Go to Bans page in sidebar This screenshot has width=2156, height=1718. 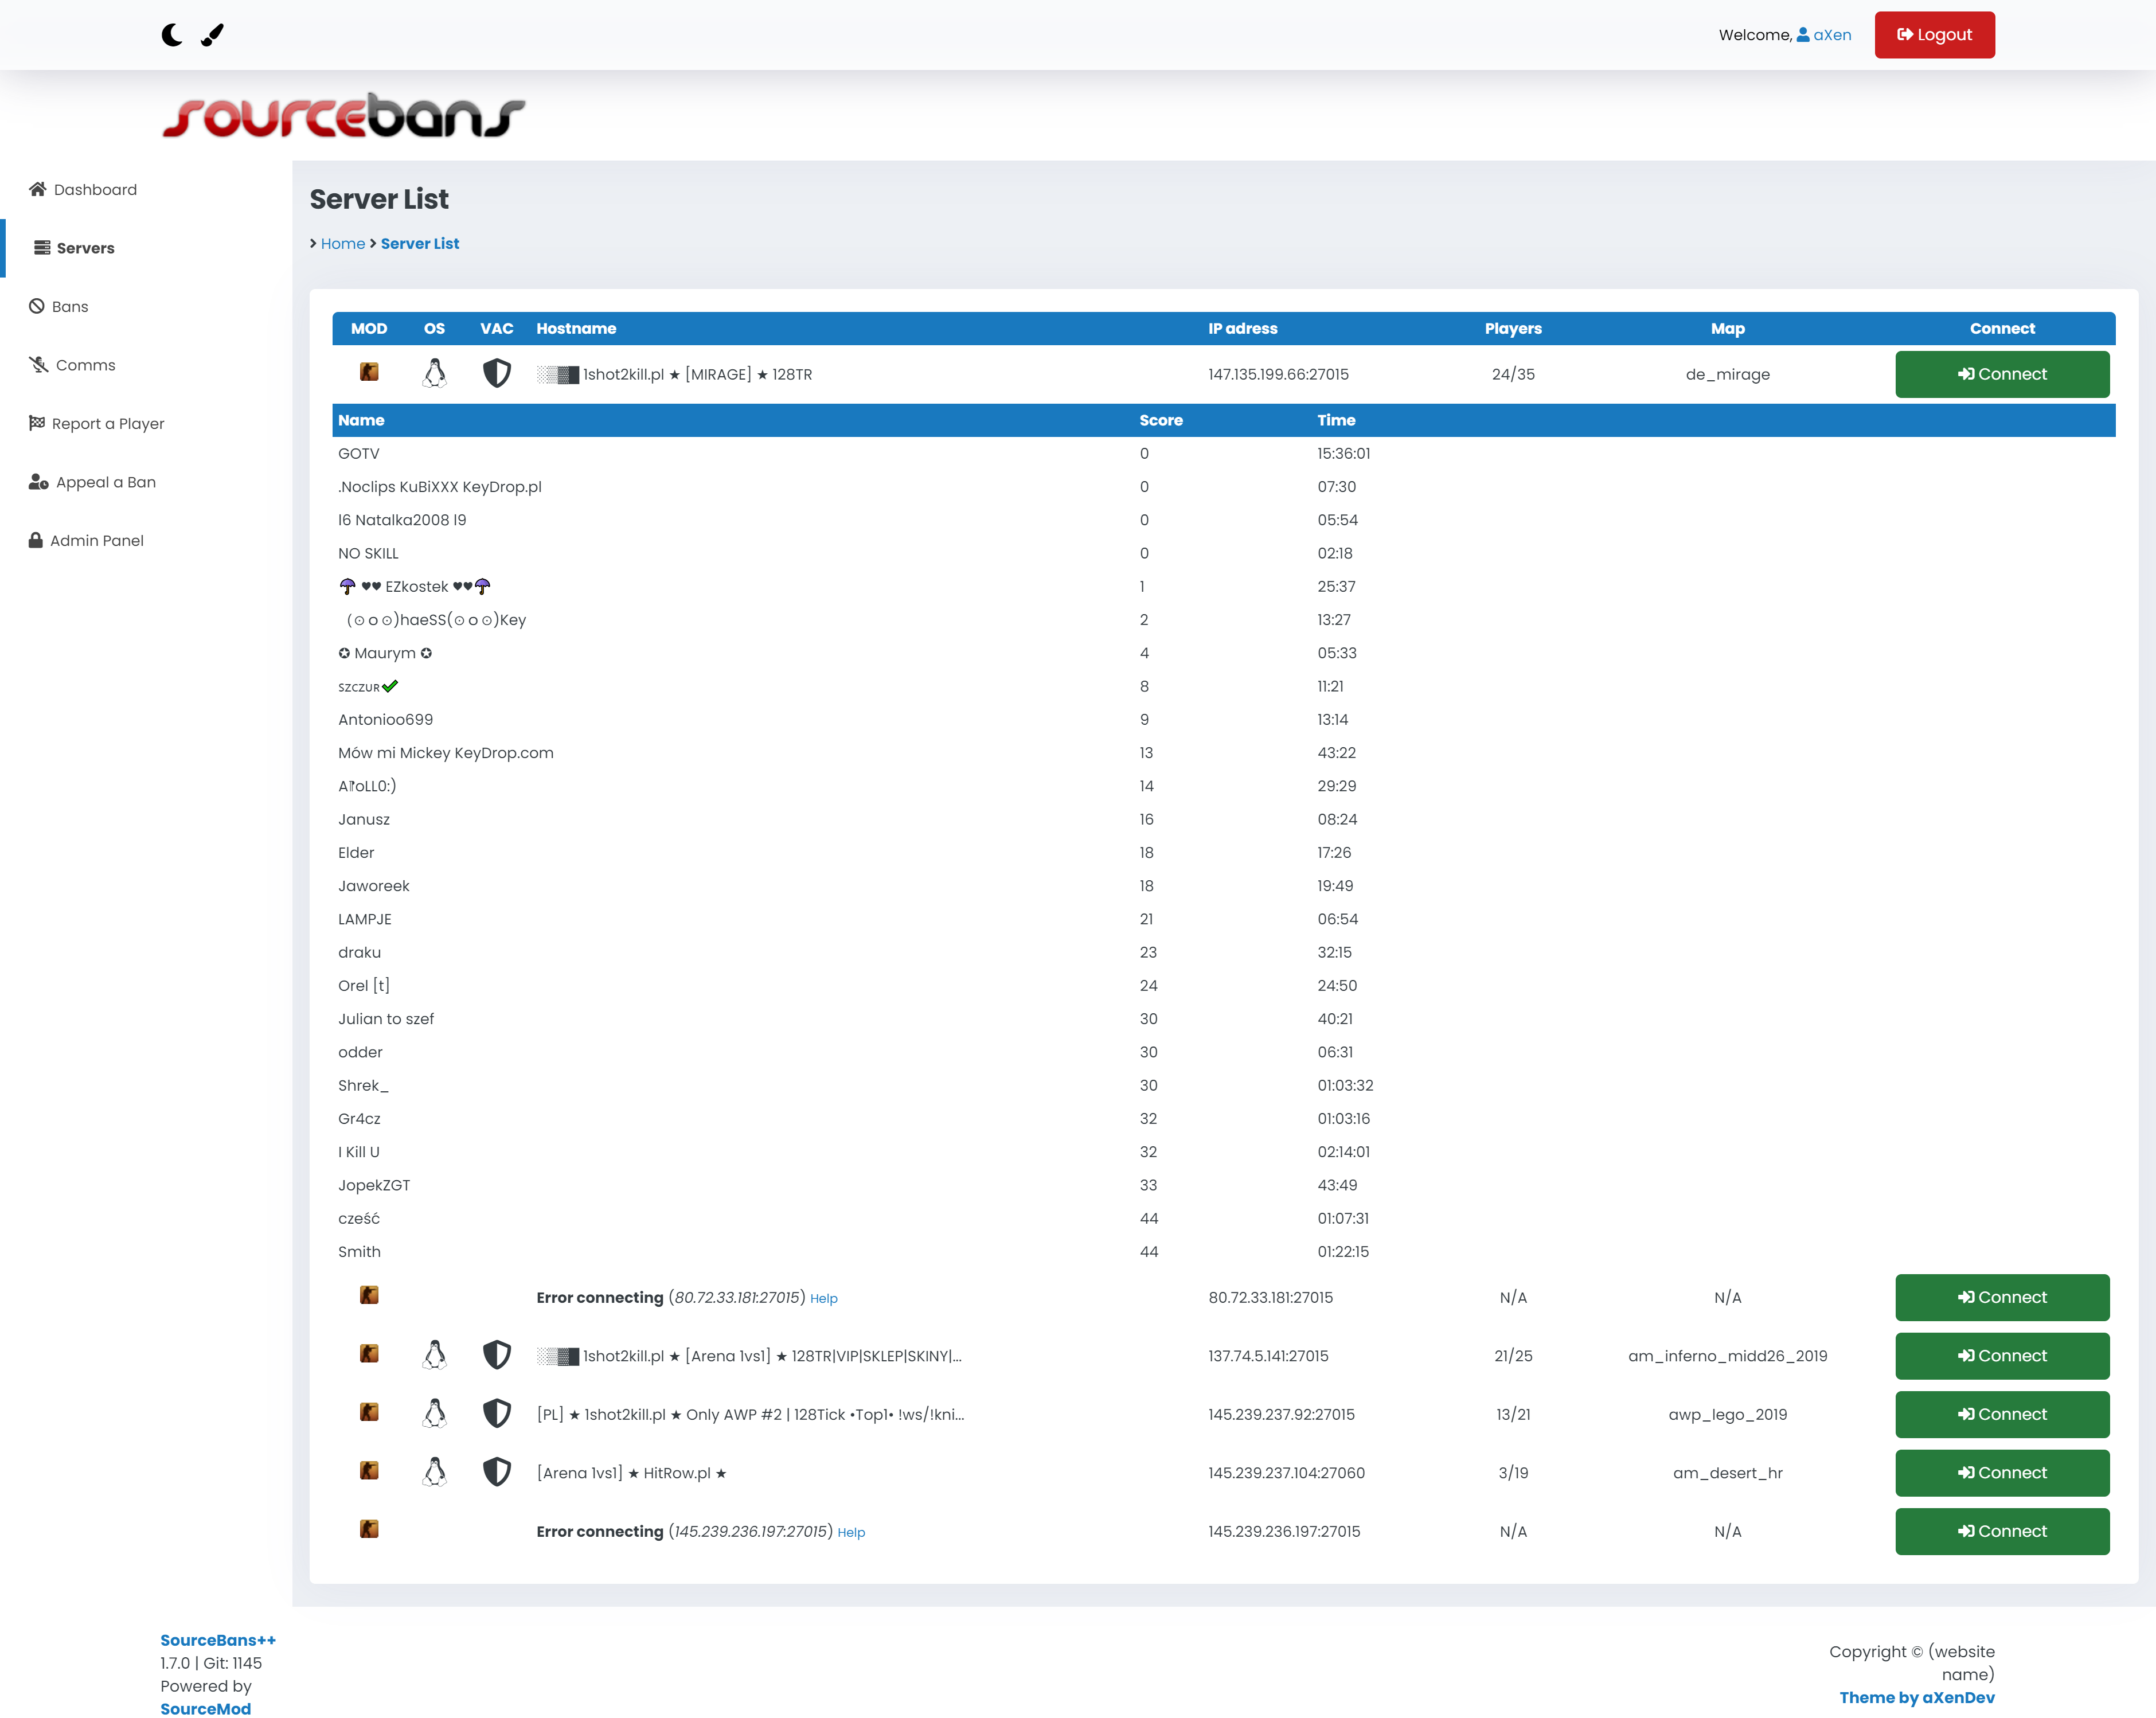pyautogui.click(x=69, y=307)
